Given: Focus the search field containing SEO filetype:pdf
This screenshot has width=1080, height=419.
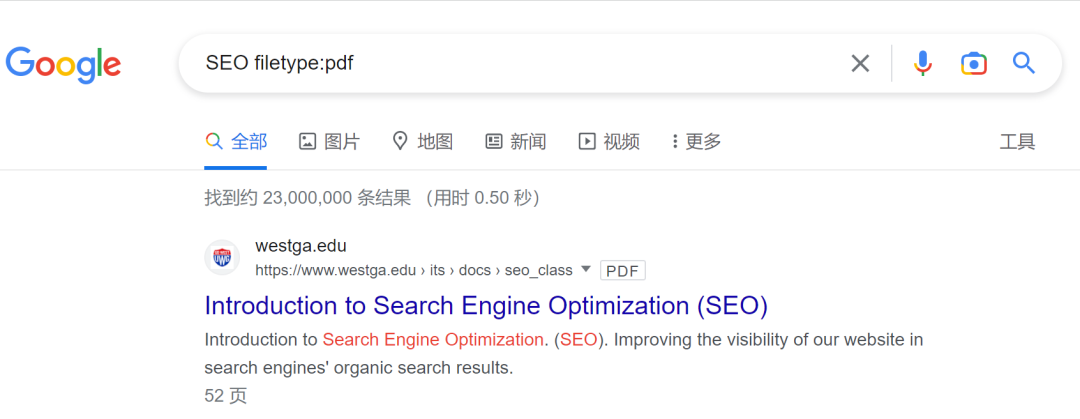Looking at the screenshot, I should [500, 64].
